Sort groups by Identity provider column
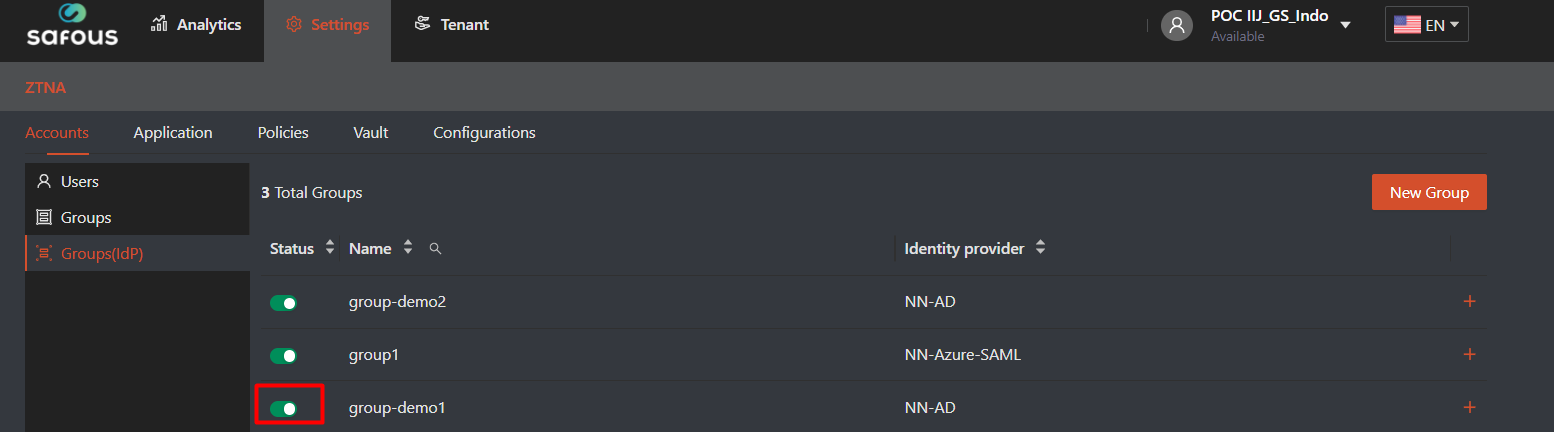Screen dimensions: 1554x432 1040,249
